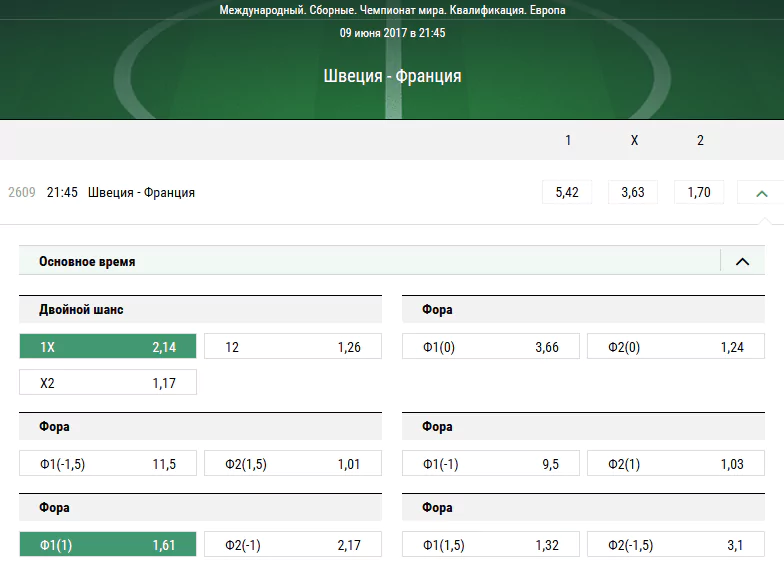Click the column header X
The height and width of the screenshot is (570, 784).
point(634,140)
